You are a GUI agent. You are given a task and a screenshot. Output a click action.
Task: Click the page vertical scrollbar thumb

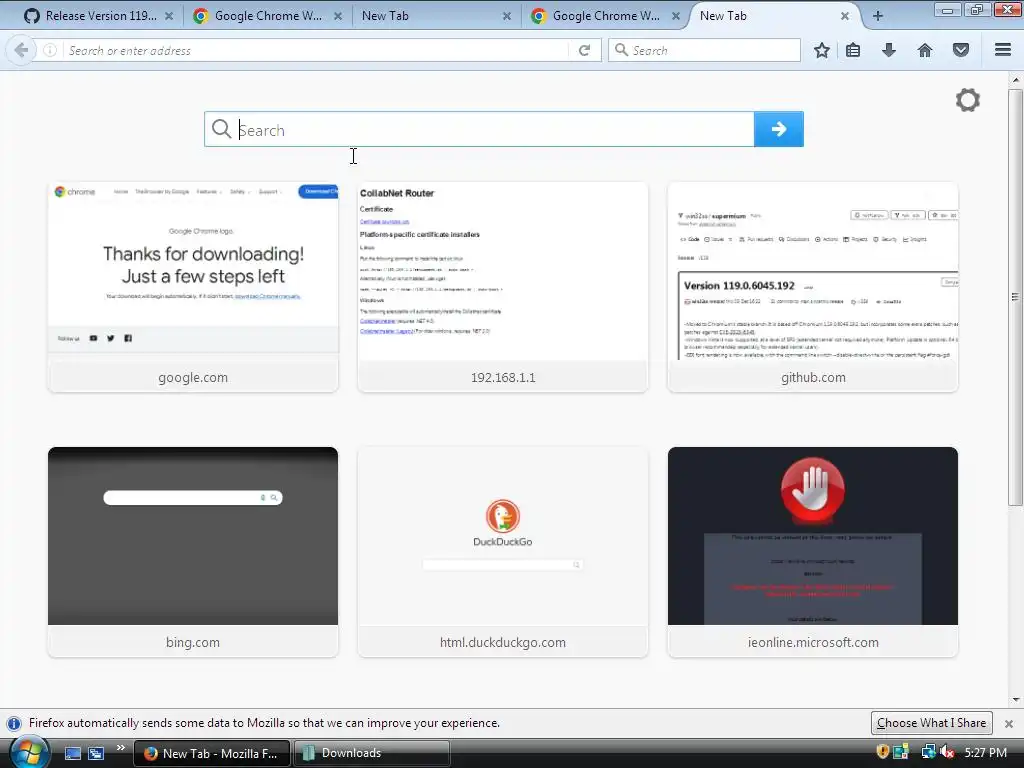[x=1015, y=297]
